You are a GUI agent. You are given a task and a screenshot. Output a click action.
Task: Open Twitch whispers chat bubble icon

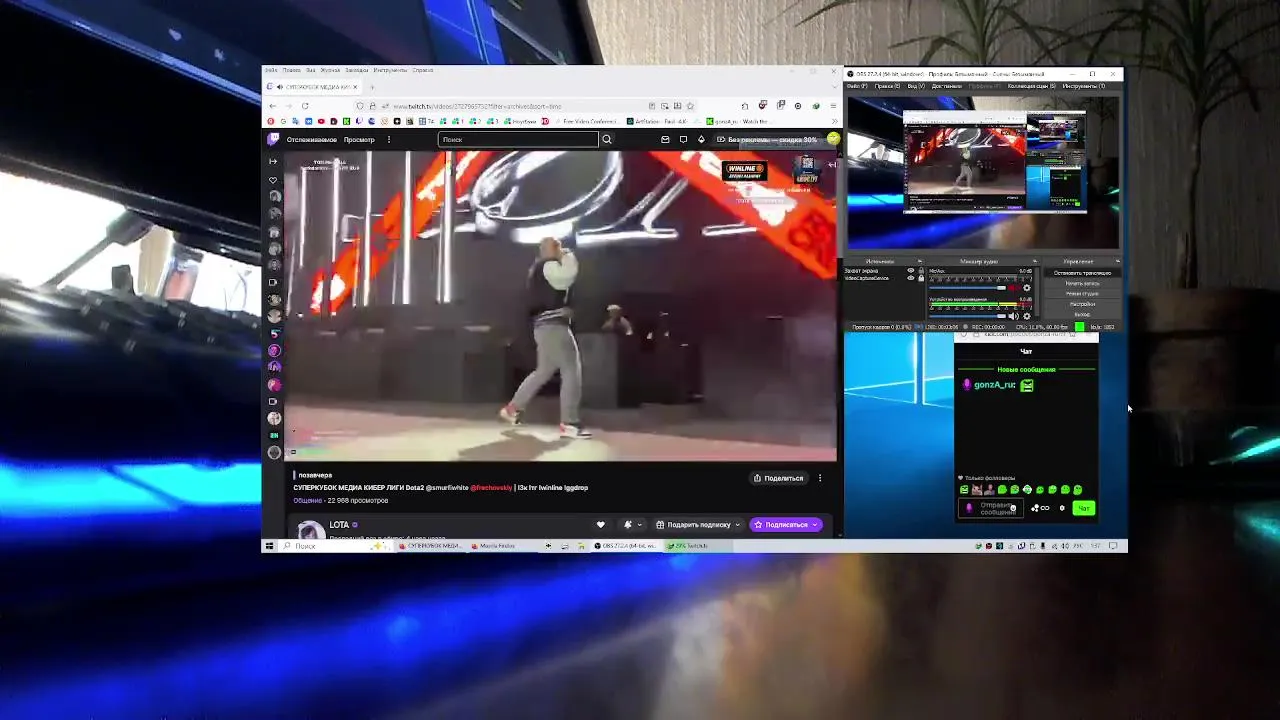coord(683,140)
